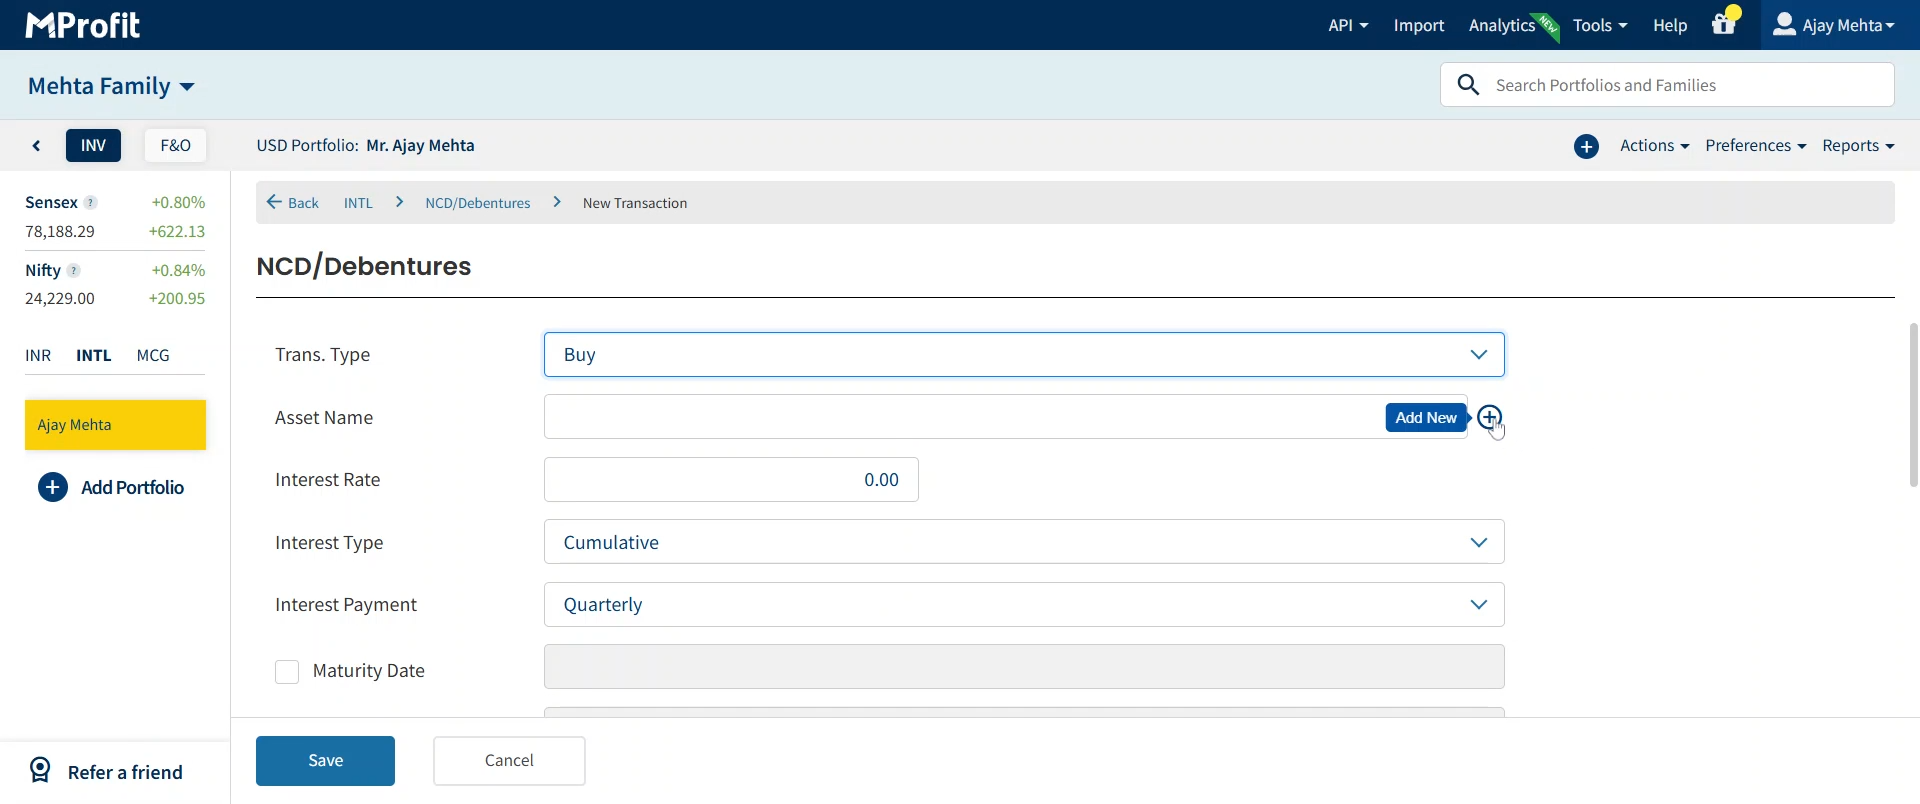Open the Interest Payment dropdown
Screen dimensions: 1920x804
pyautogui.click(x=1023, y=605)
